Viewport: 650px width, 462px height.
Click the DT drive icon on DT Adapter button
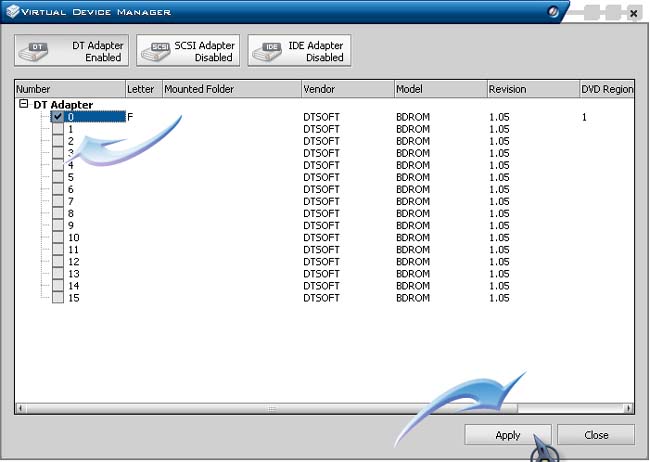pos(33,51)
